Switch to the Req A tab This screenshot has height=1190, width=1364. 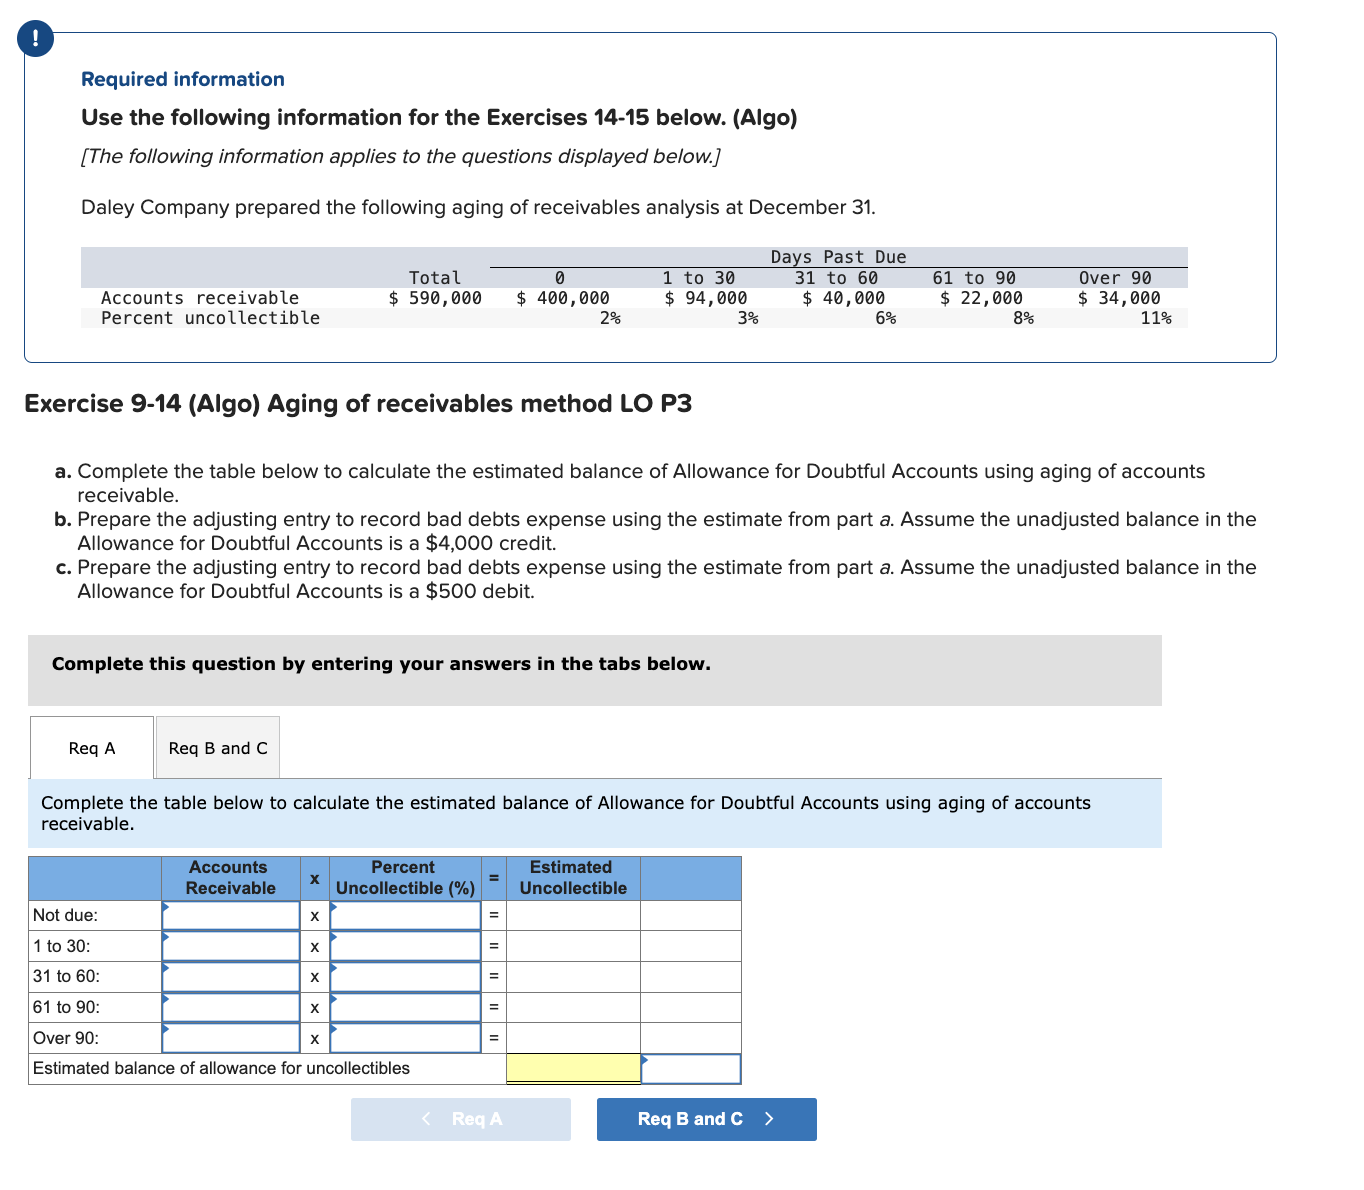91,747
